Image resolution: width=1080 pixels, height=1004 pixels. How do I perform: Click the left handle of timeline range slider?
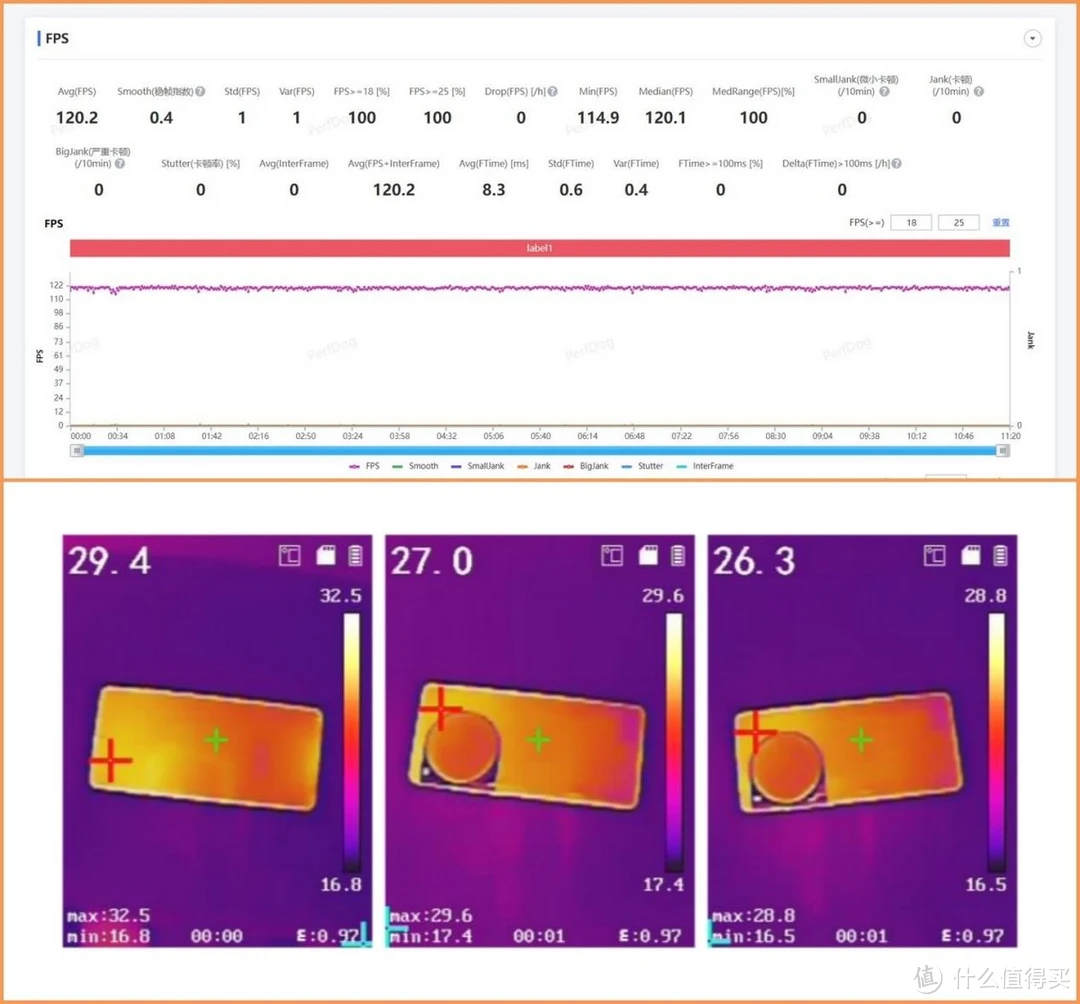pyautogui.click(x=76, y=451)
